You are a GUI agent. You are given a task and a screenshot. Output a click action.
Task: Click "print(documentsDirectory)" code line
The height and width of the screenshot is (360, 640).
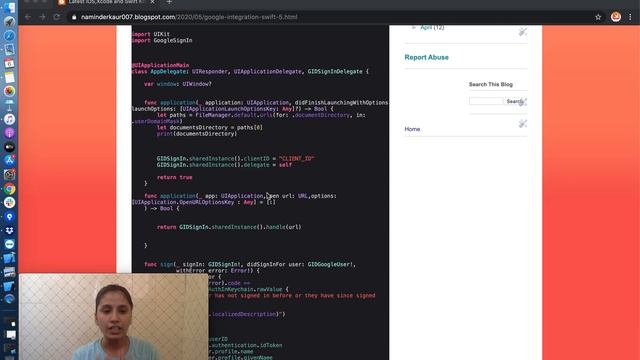click(x=197, y=133)
